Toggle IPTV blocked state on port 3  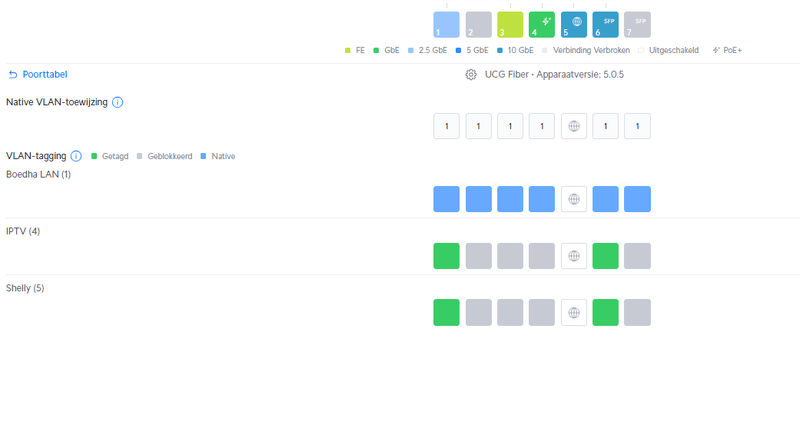[510, 256]
